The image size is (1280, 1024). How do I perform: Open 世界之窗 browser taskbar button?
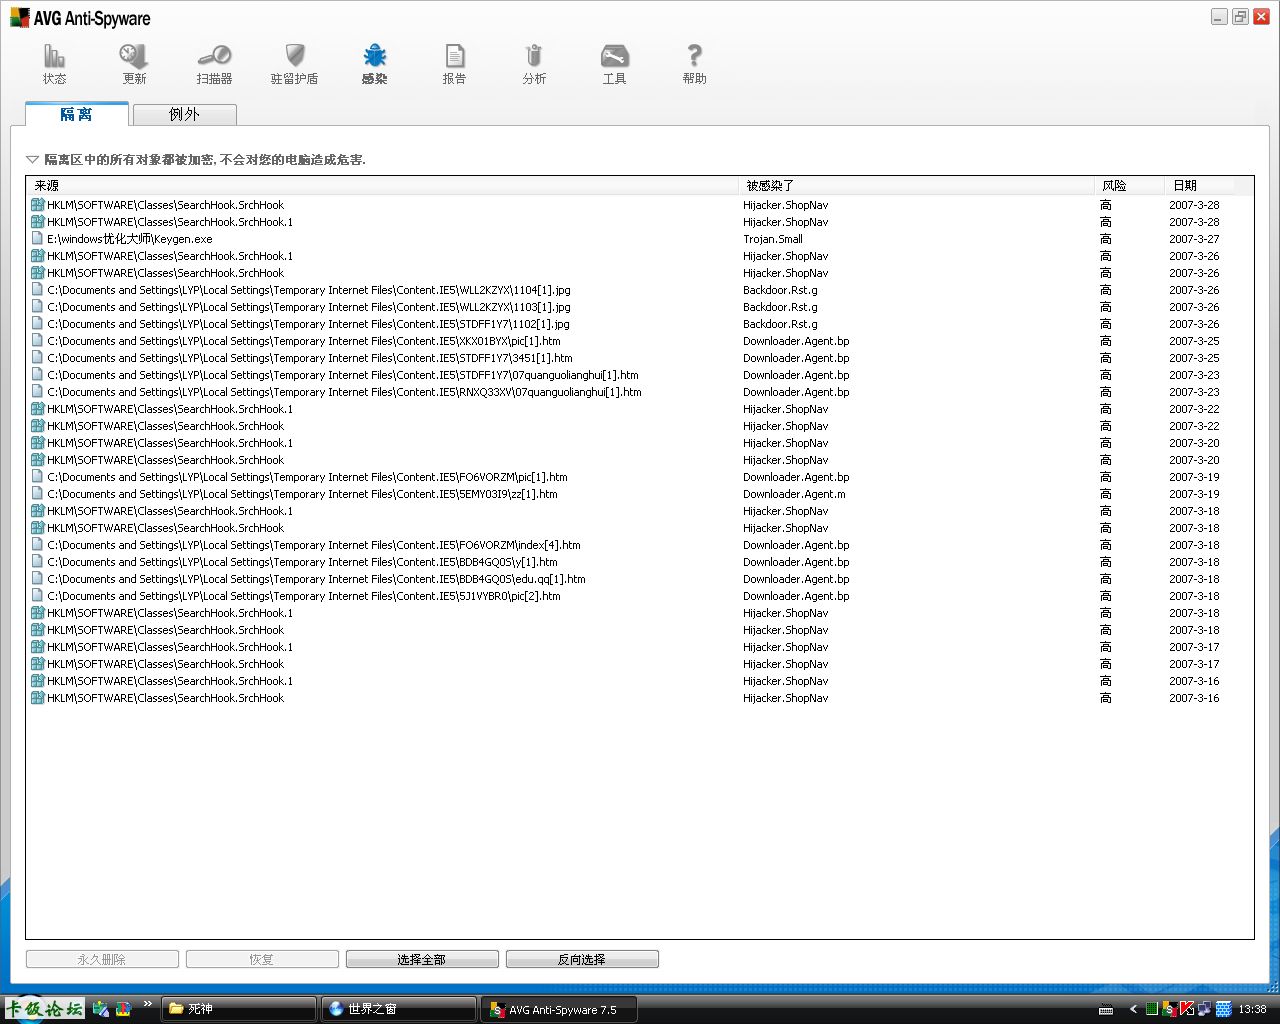[400, 1009]
